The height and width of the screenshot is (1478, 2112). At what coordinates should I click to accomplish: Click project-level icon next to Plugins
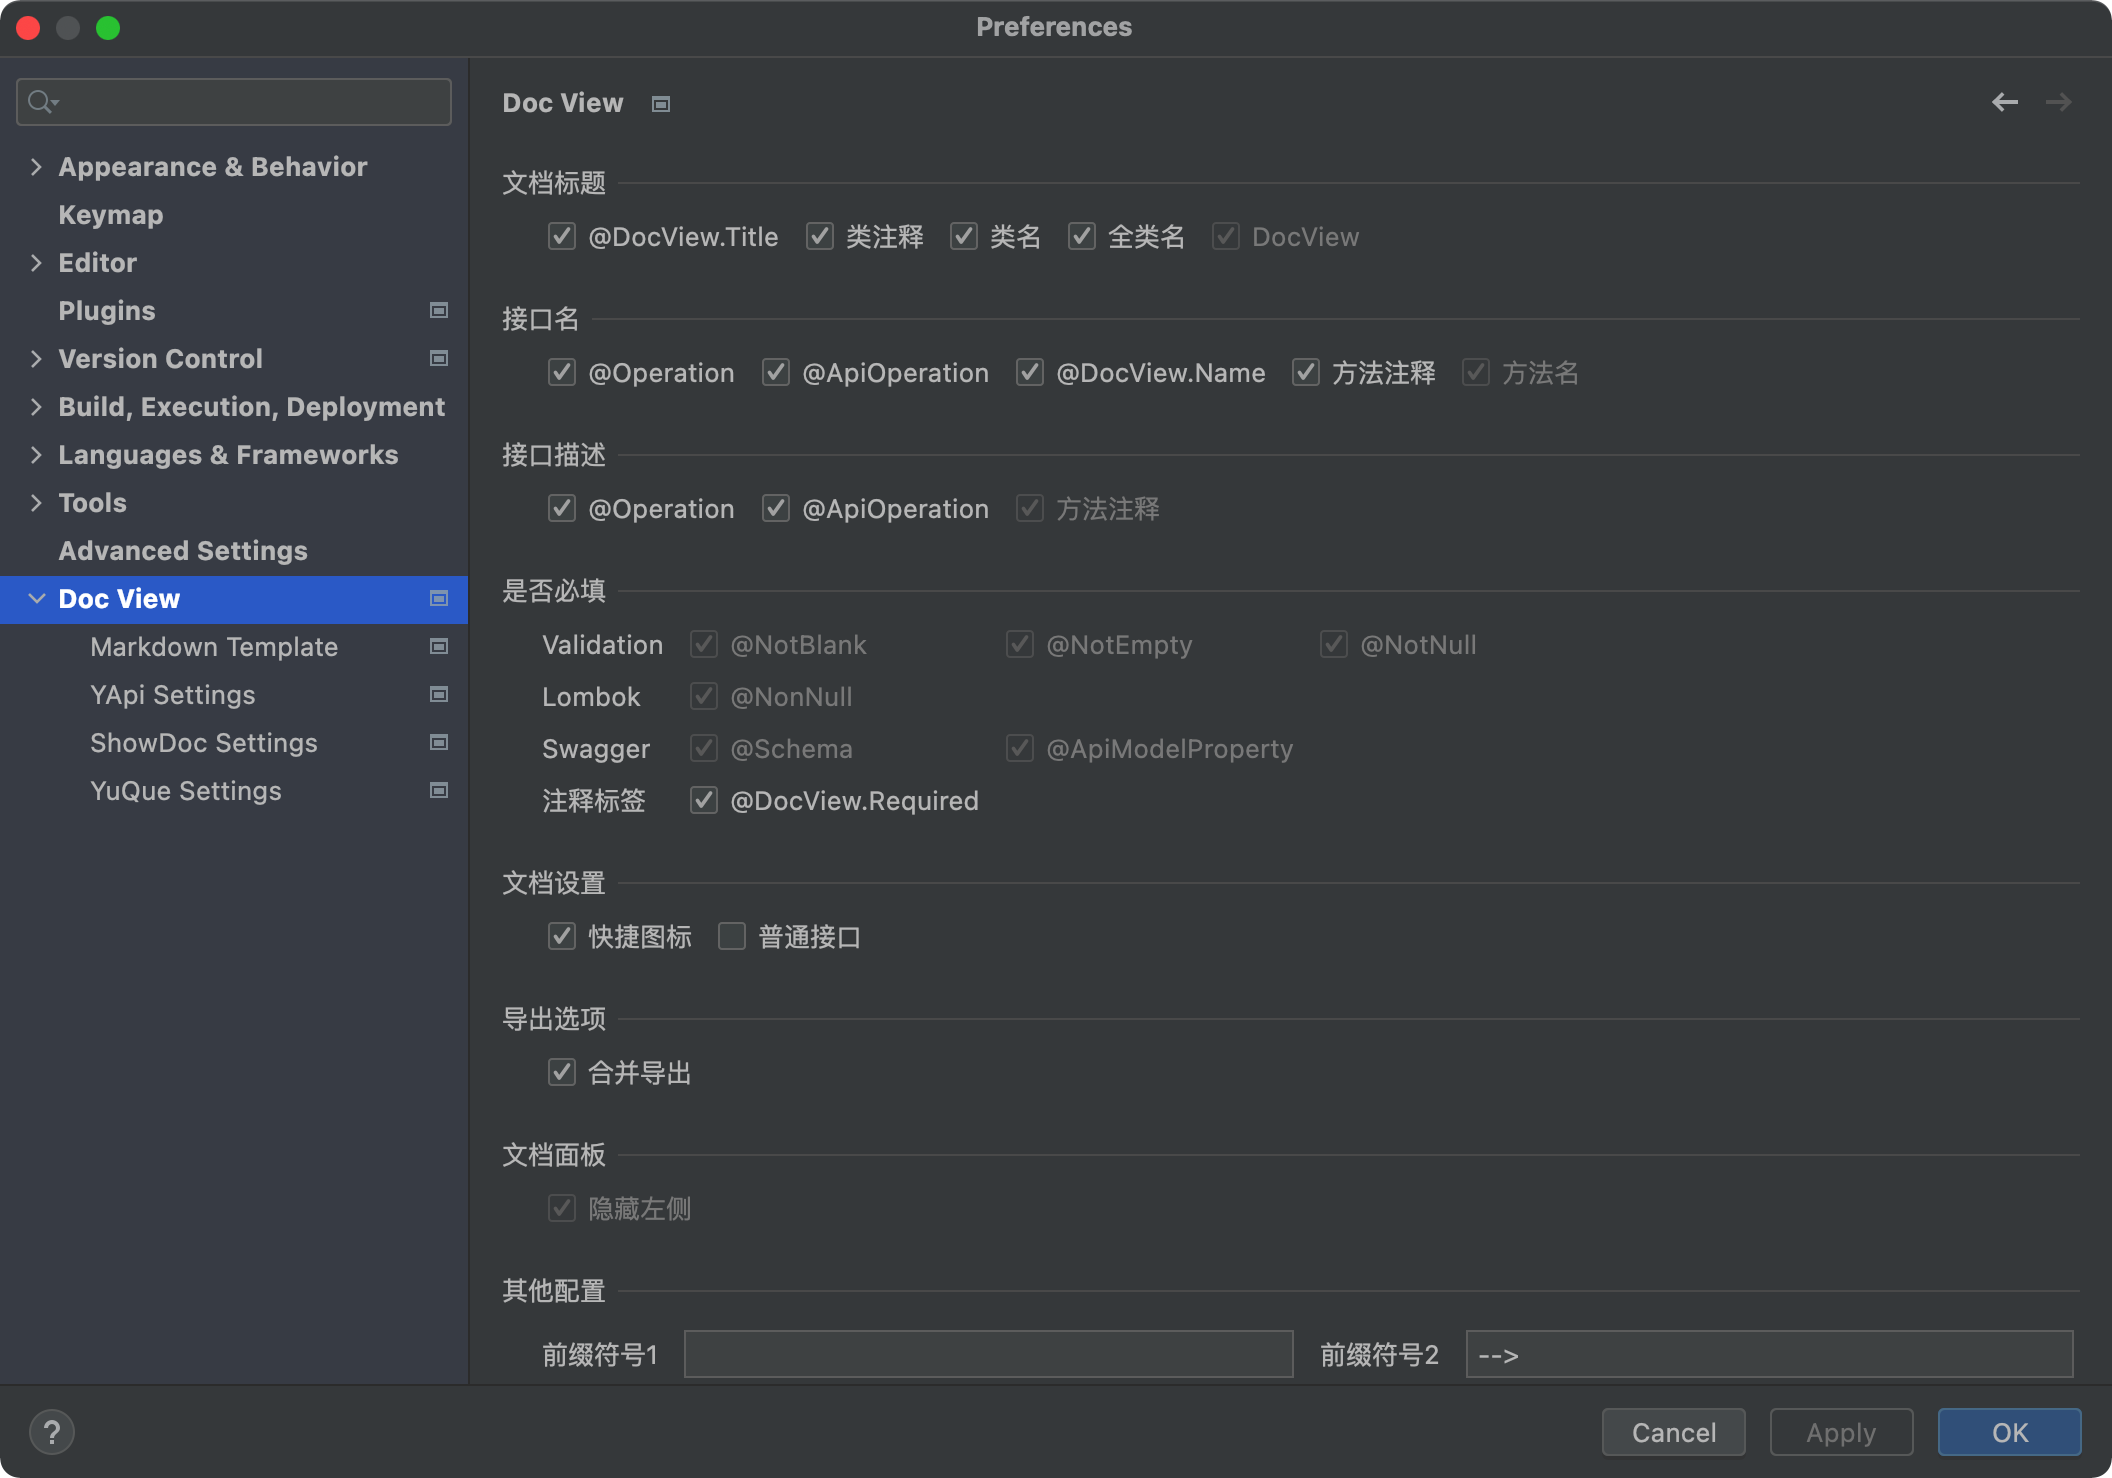click(438, 310)
